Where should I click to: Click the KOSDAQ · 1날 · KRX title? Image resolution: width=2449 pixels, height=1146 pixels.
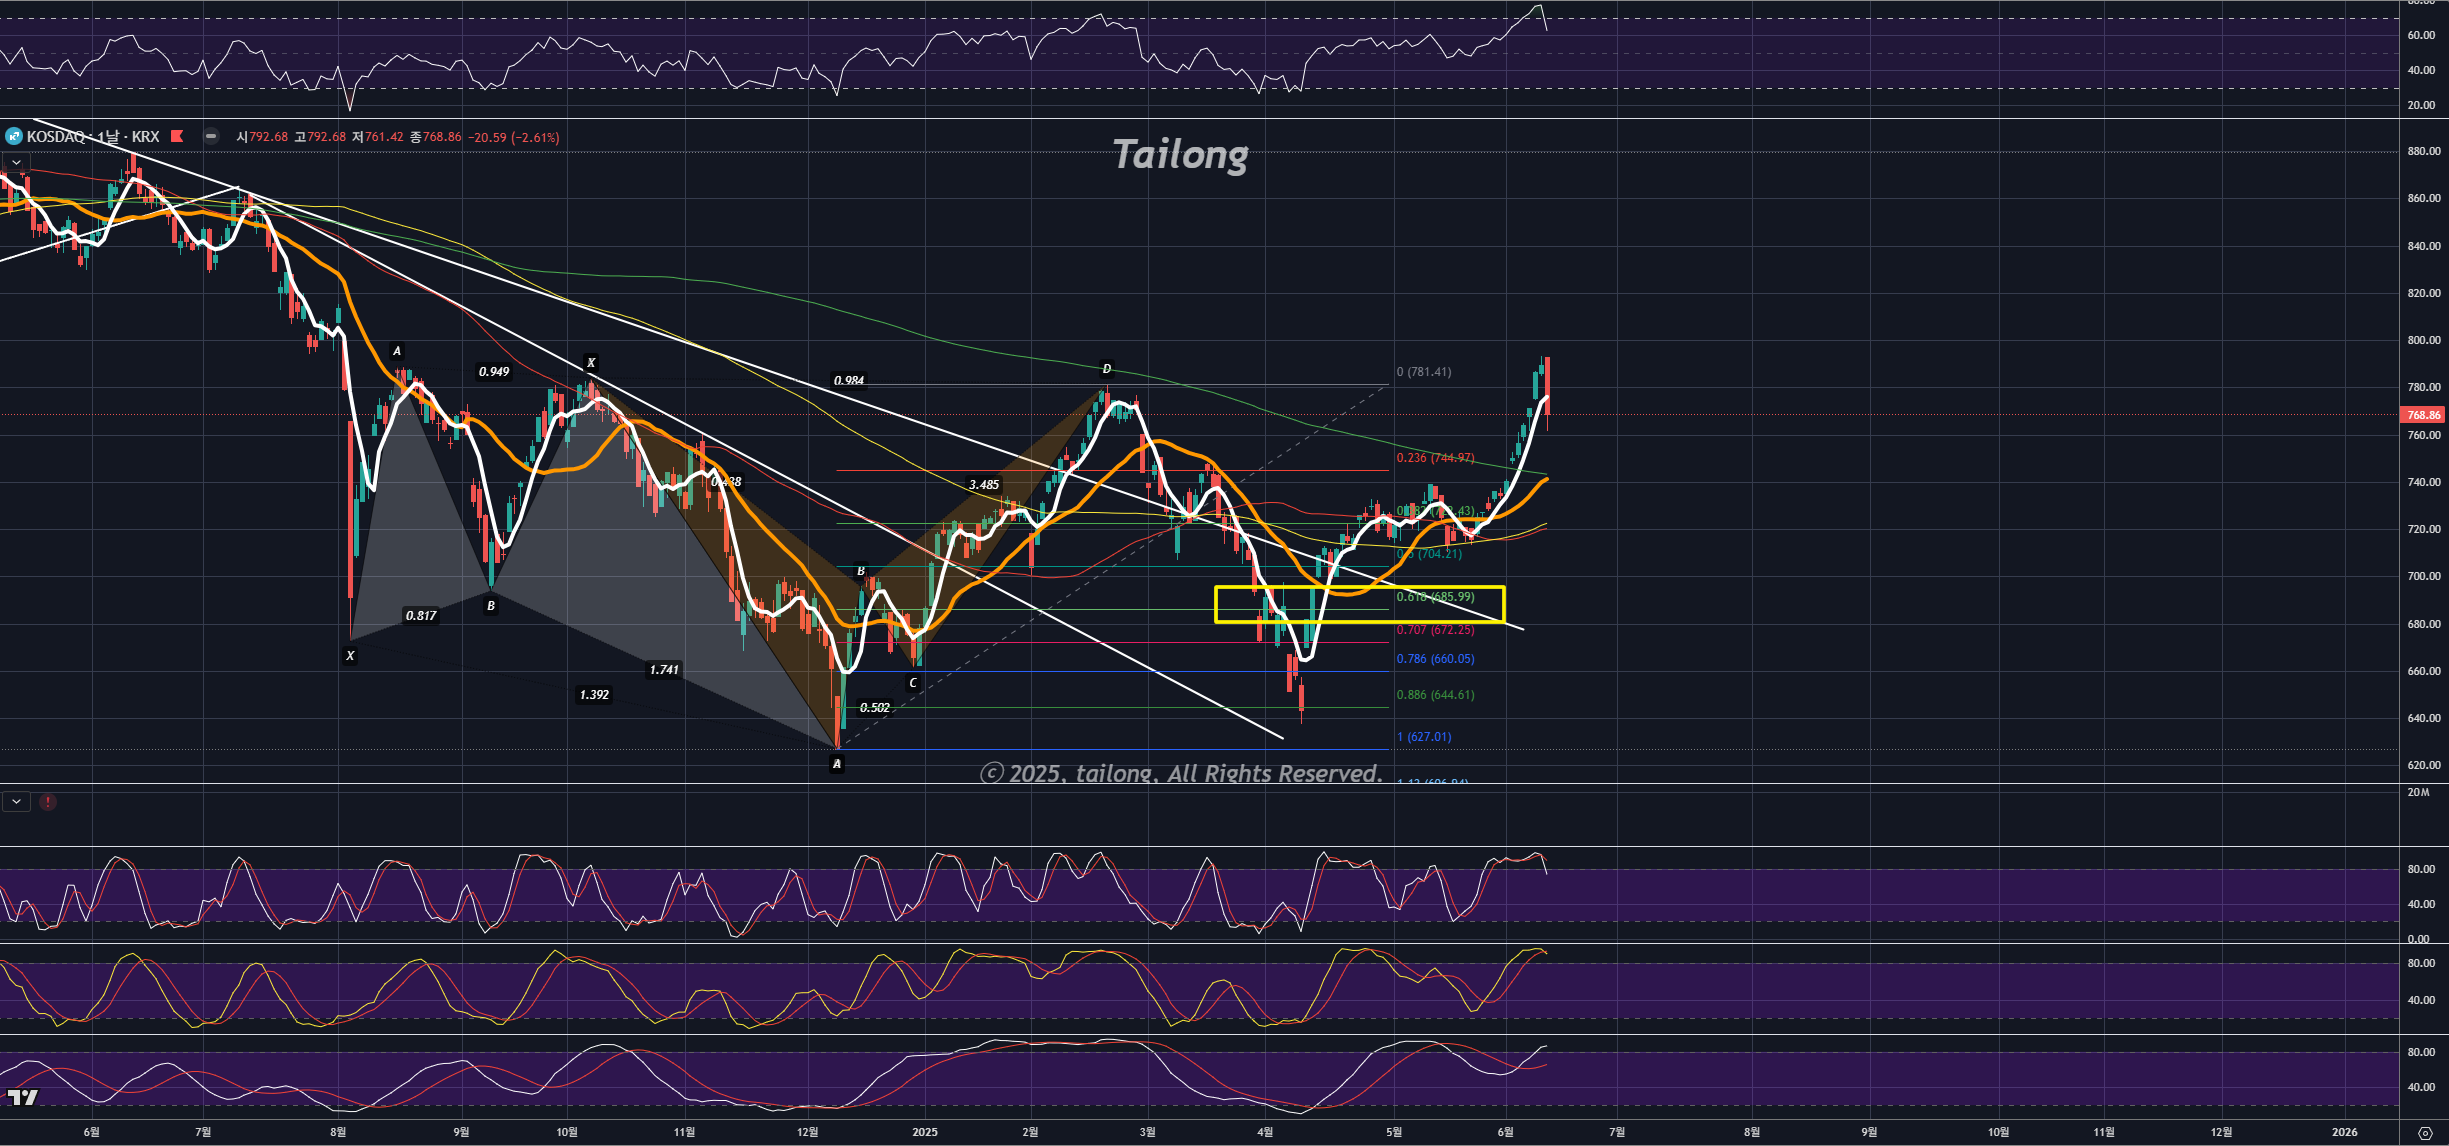click(93, 136)
